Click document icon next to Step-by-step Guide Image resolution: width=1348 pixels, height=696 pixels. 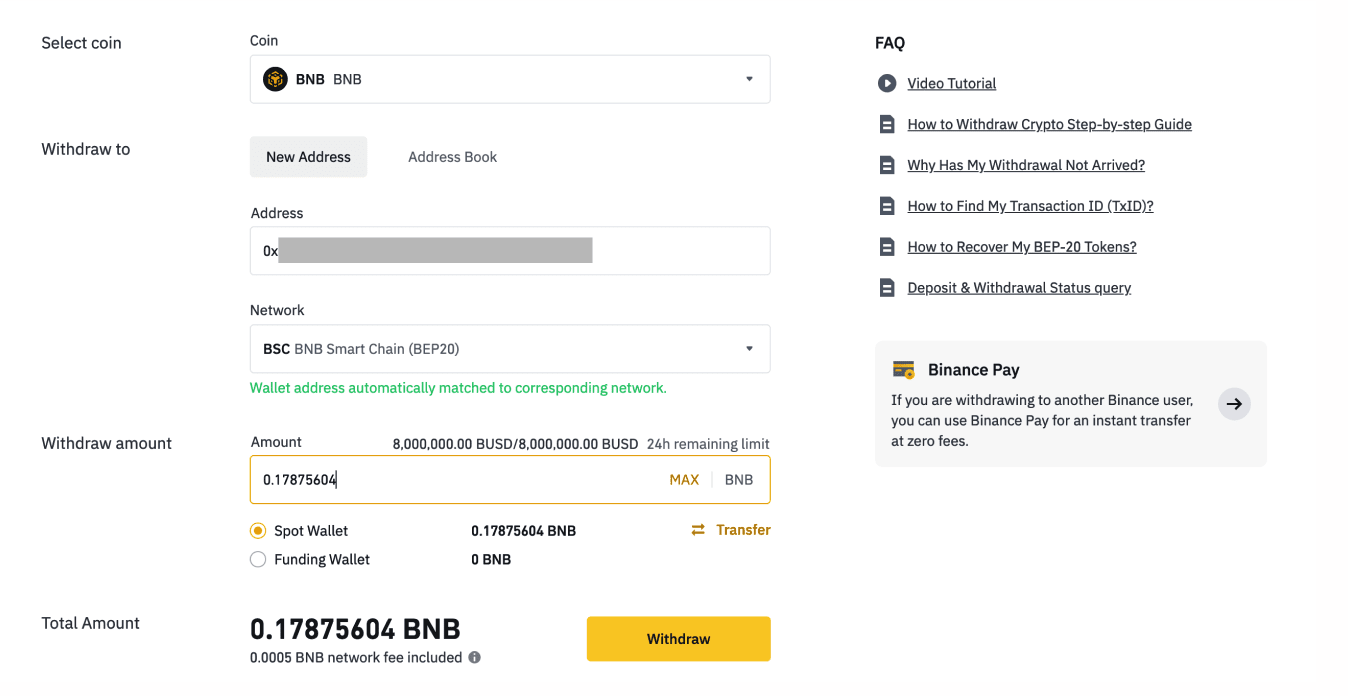(886, 124)
